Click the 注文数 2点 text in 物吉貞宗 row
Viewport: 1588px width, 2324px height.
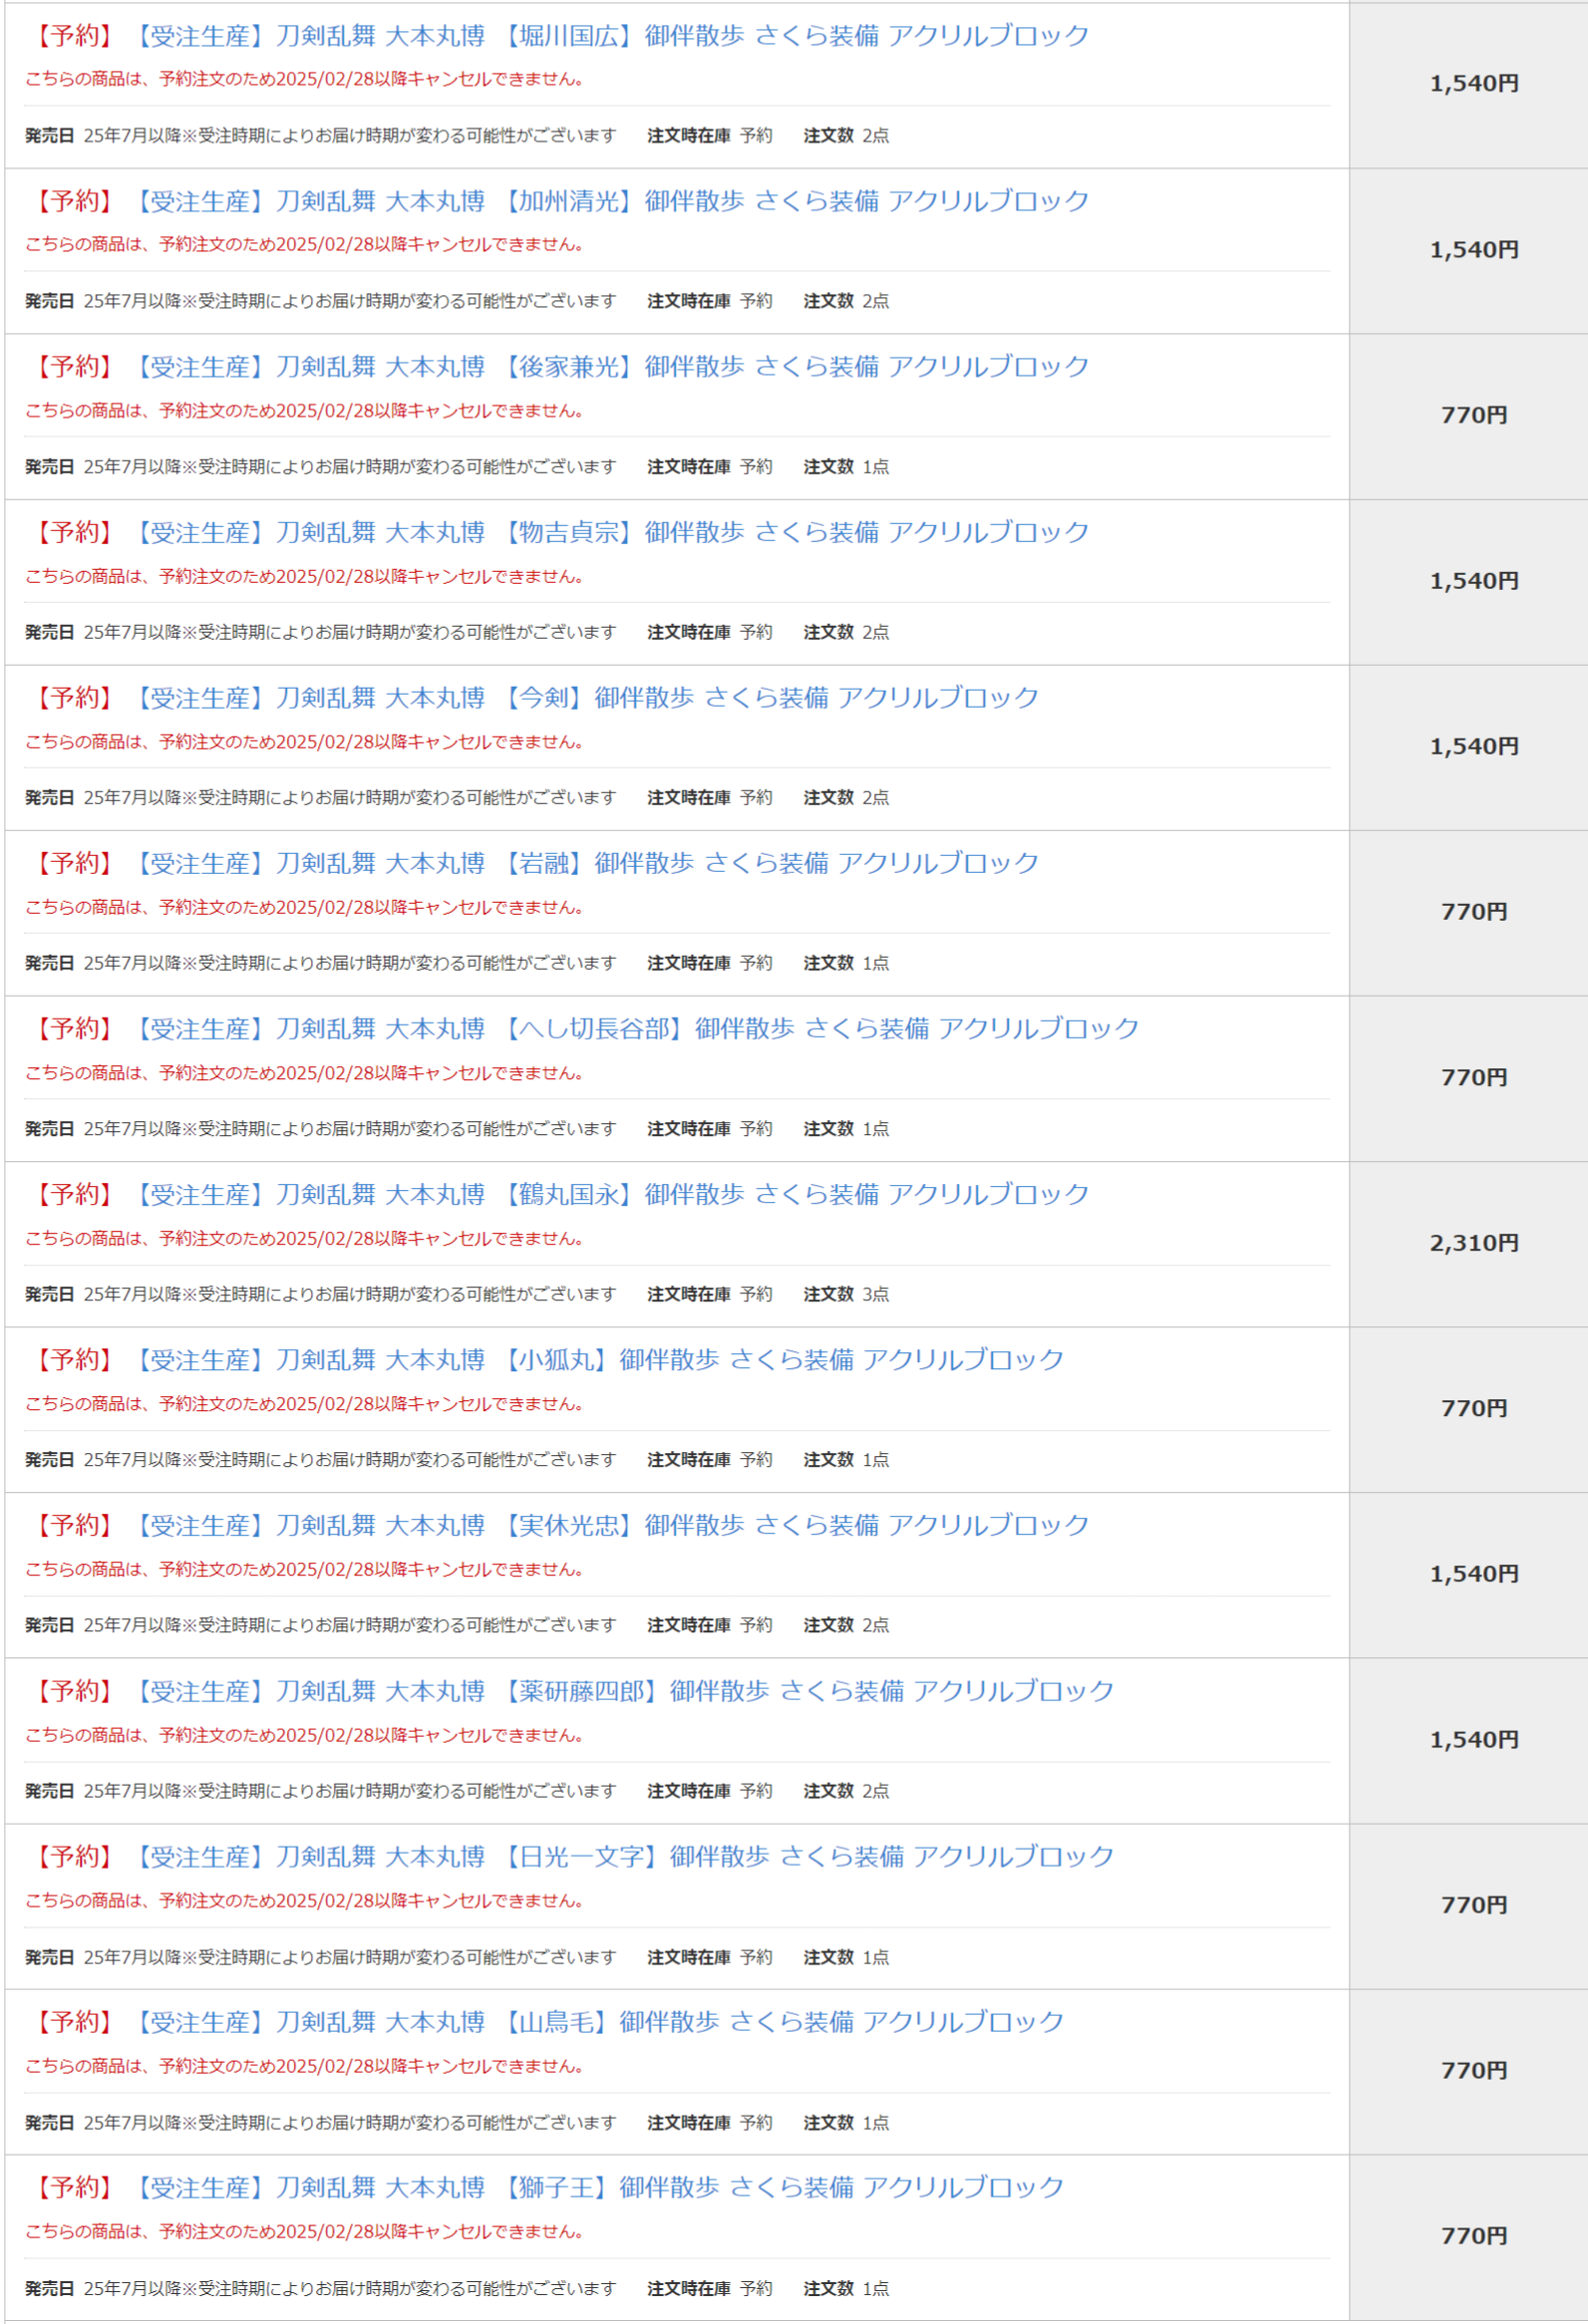click(x=846, y=632)
